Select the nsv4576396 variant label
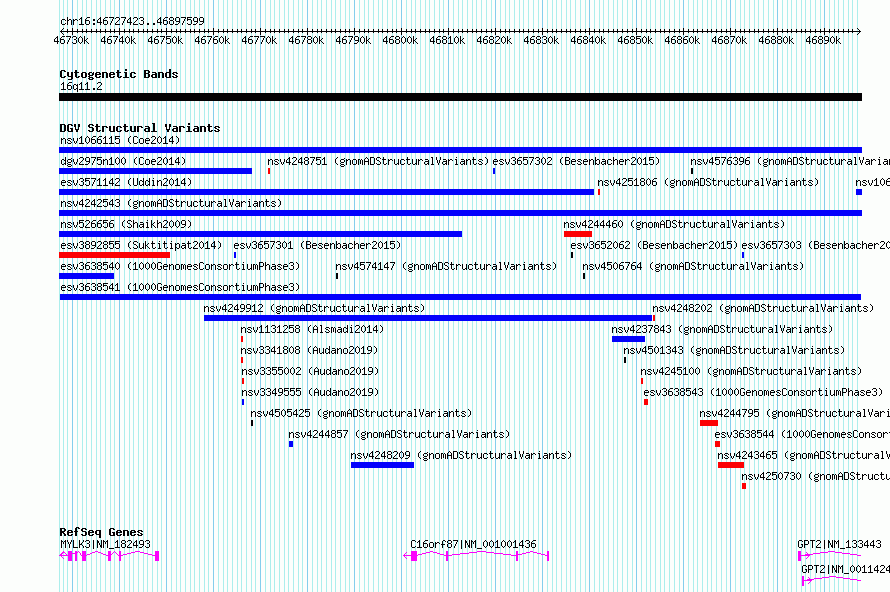Screen dimensions: 890x592 790,161
